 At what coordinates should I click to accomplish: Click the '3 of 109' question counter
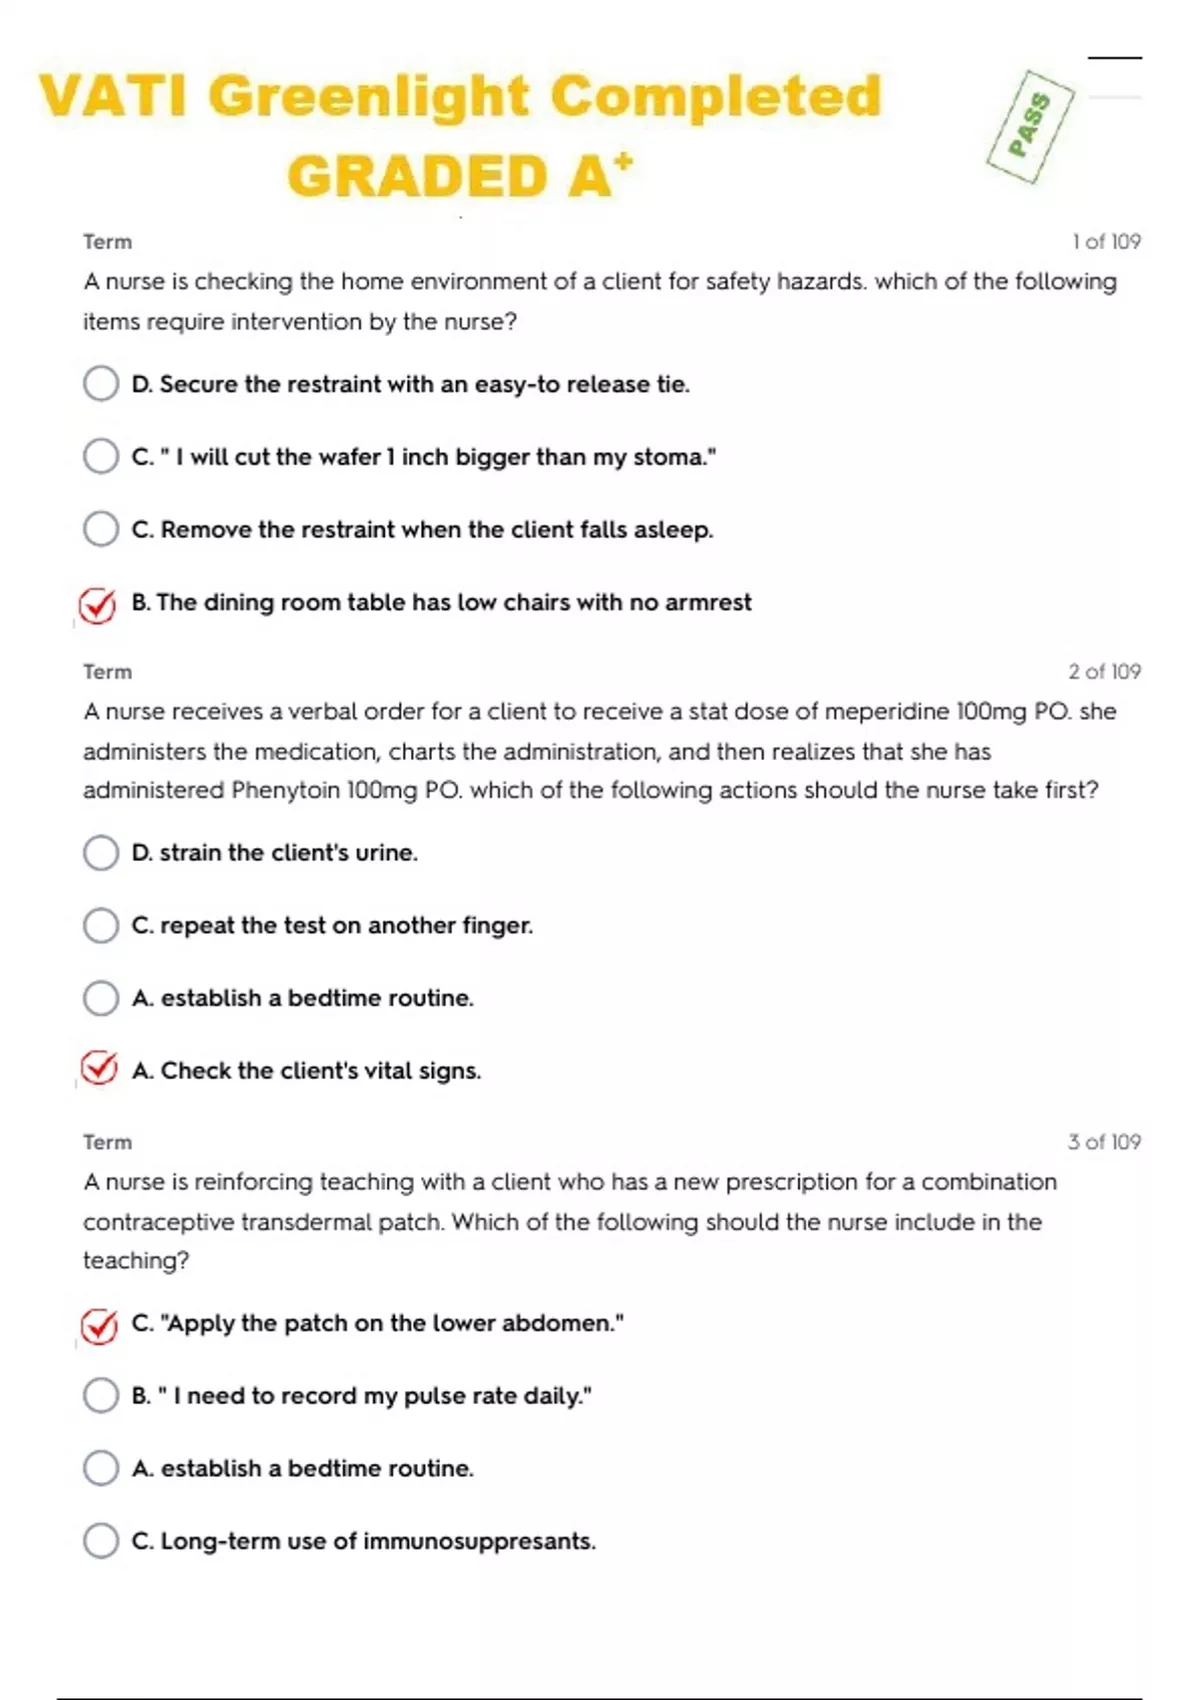pos(1104,1142)
